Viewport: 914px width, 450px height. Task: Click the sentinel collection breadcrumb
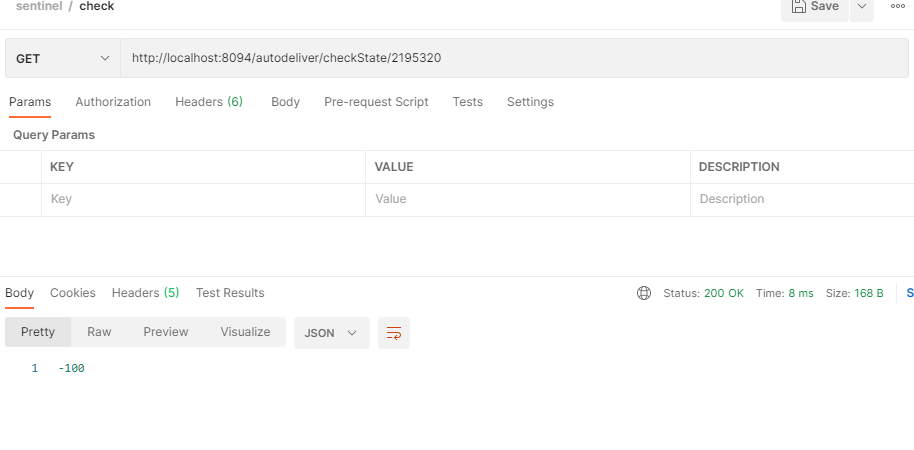[x=39, y=6]
